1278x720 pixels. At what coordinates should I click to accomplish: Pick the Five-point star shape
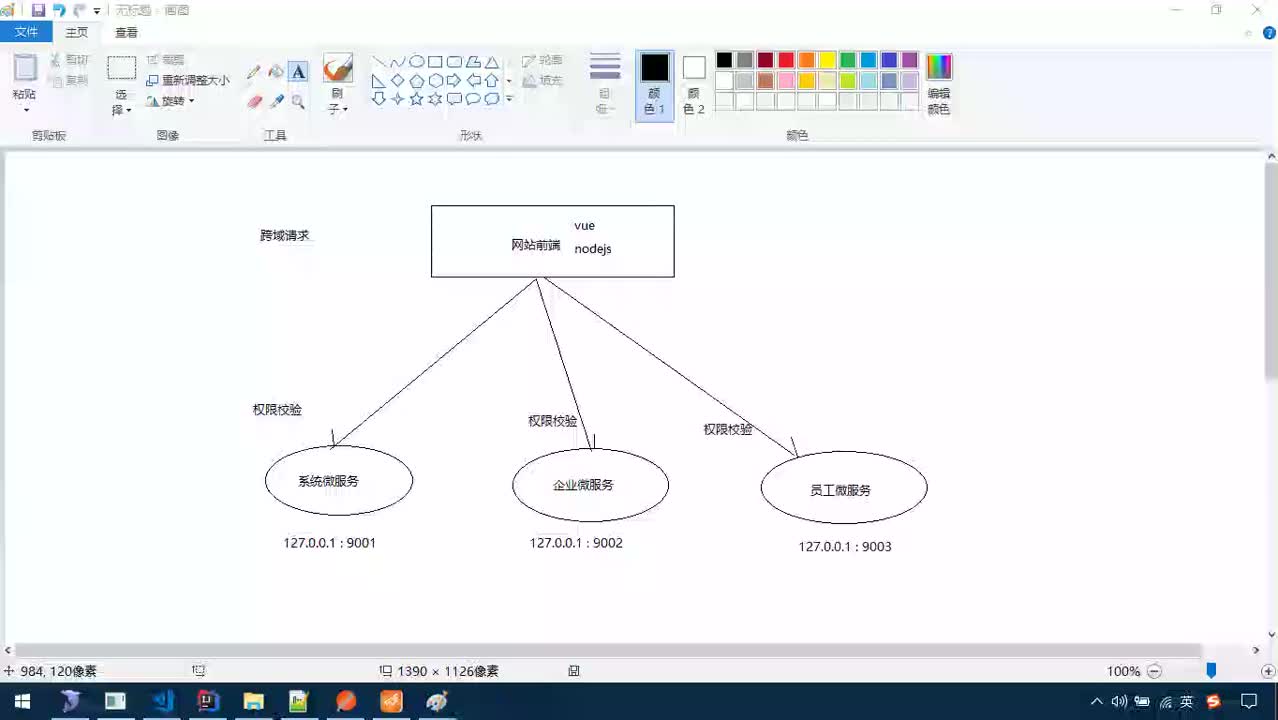pos(417,99)
